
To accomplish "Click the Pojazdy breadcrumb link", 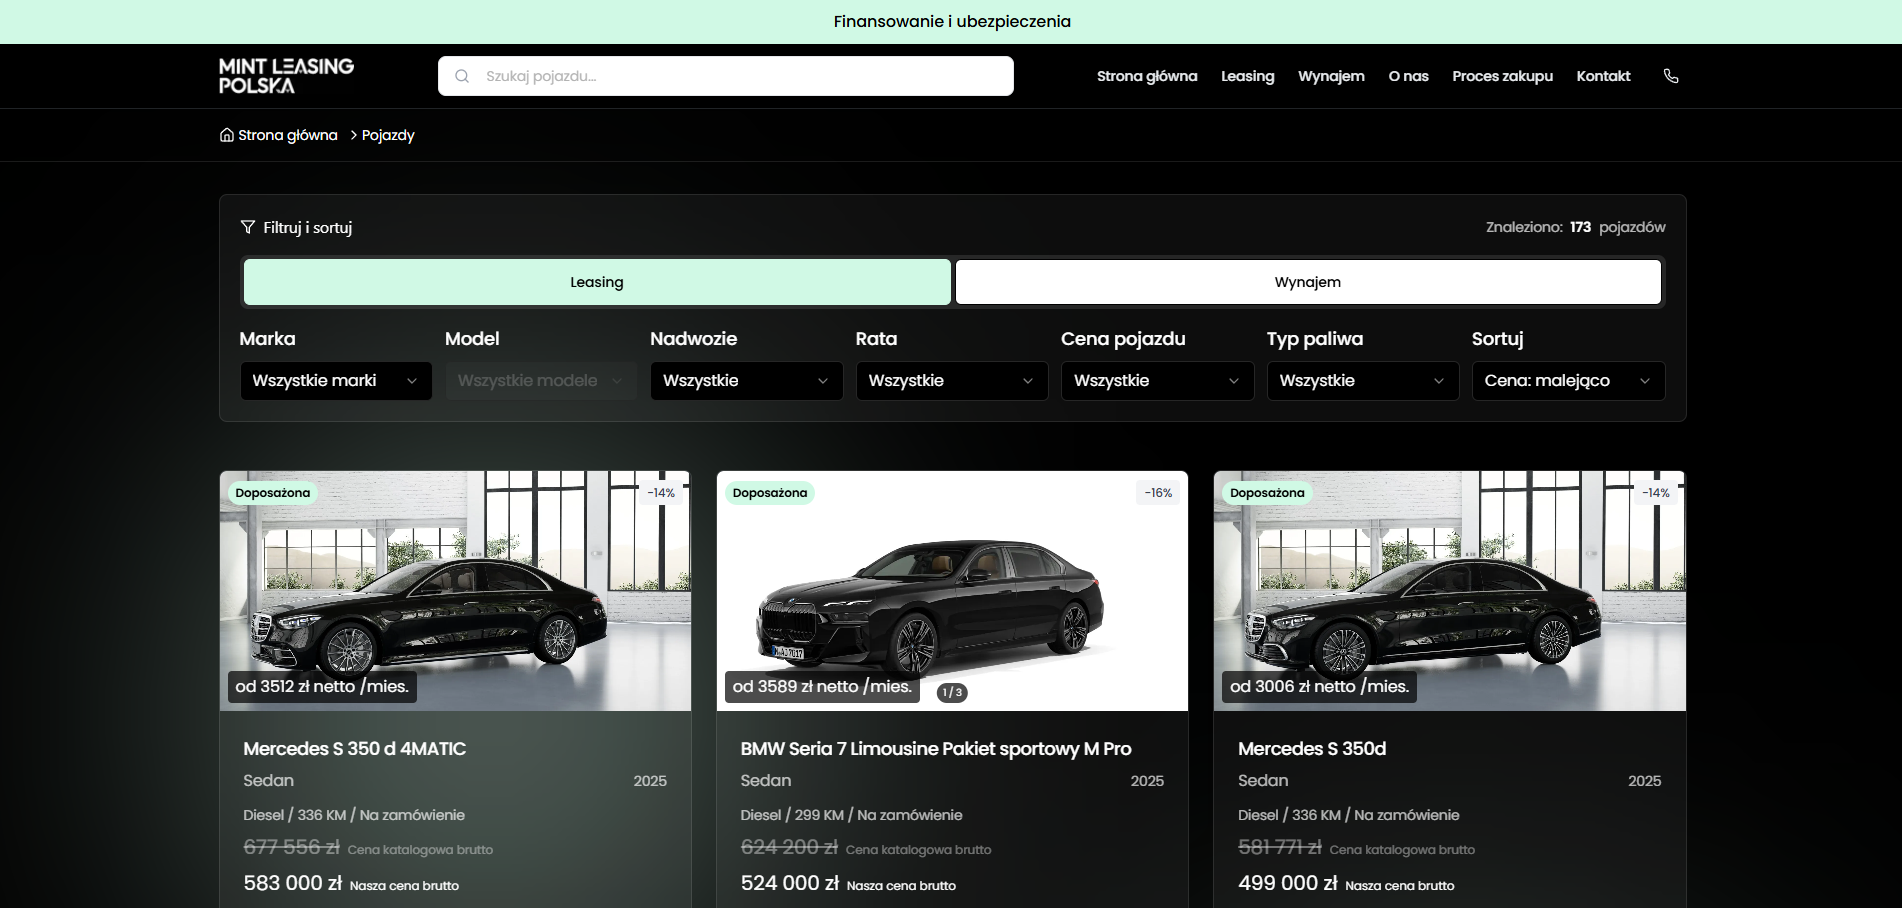I will [388, 135].
